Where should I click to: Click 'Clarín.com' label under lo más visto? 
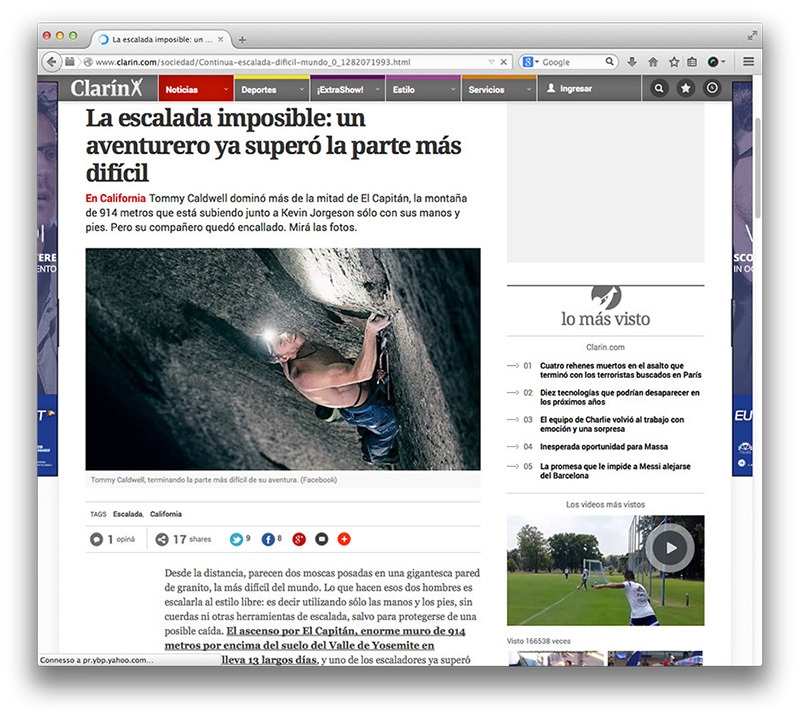(x=605, y=347)
